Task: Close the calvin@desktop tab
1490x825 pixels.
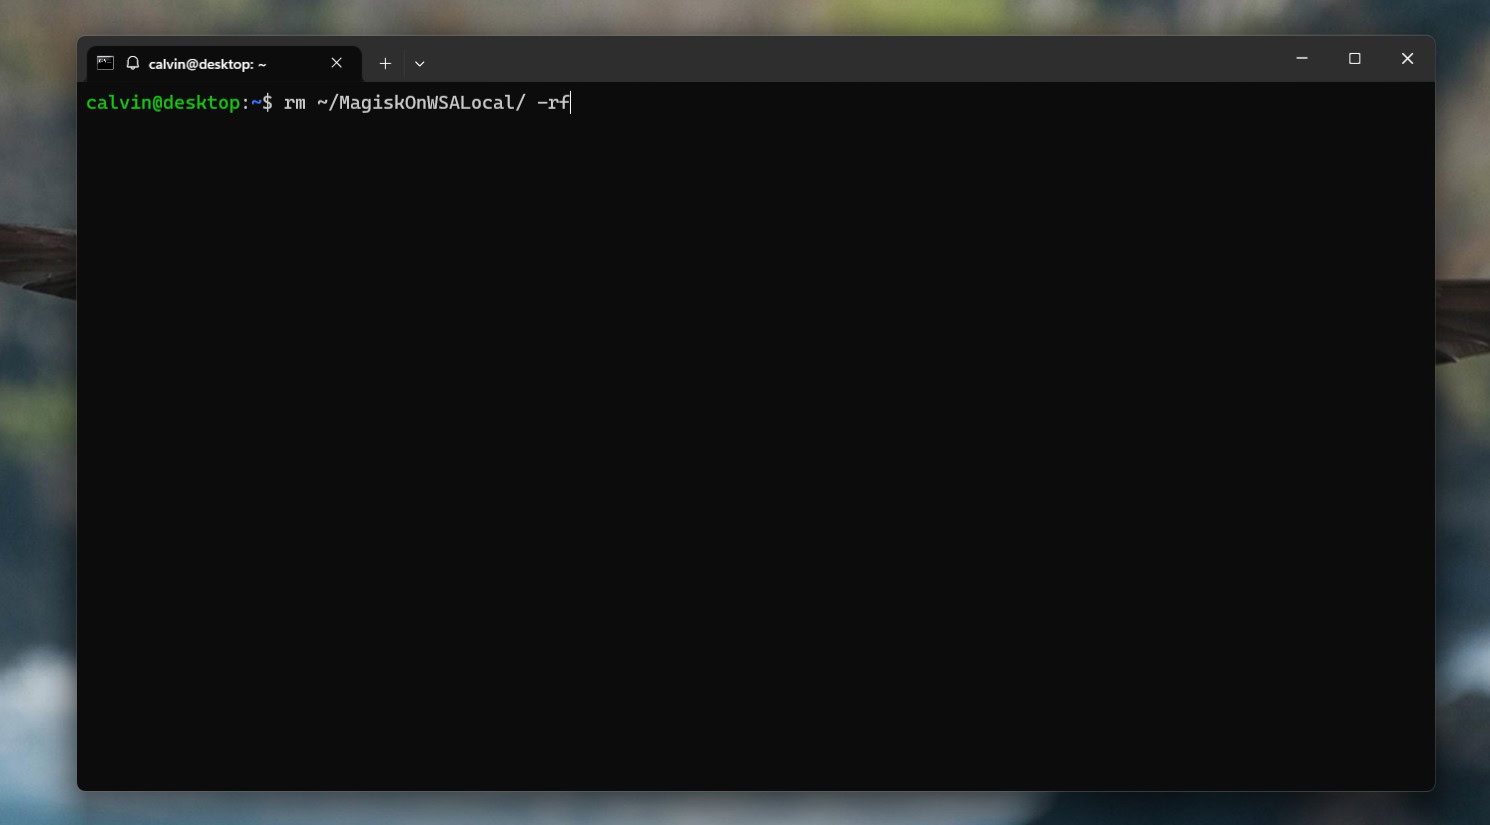Action: pos(337,63)
